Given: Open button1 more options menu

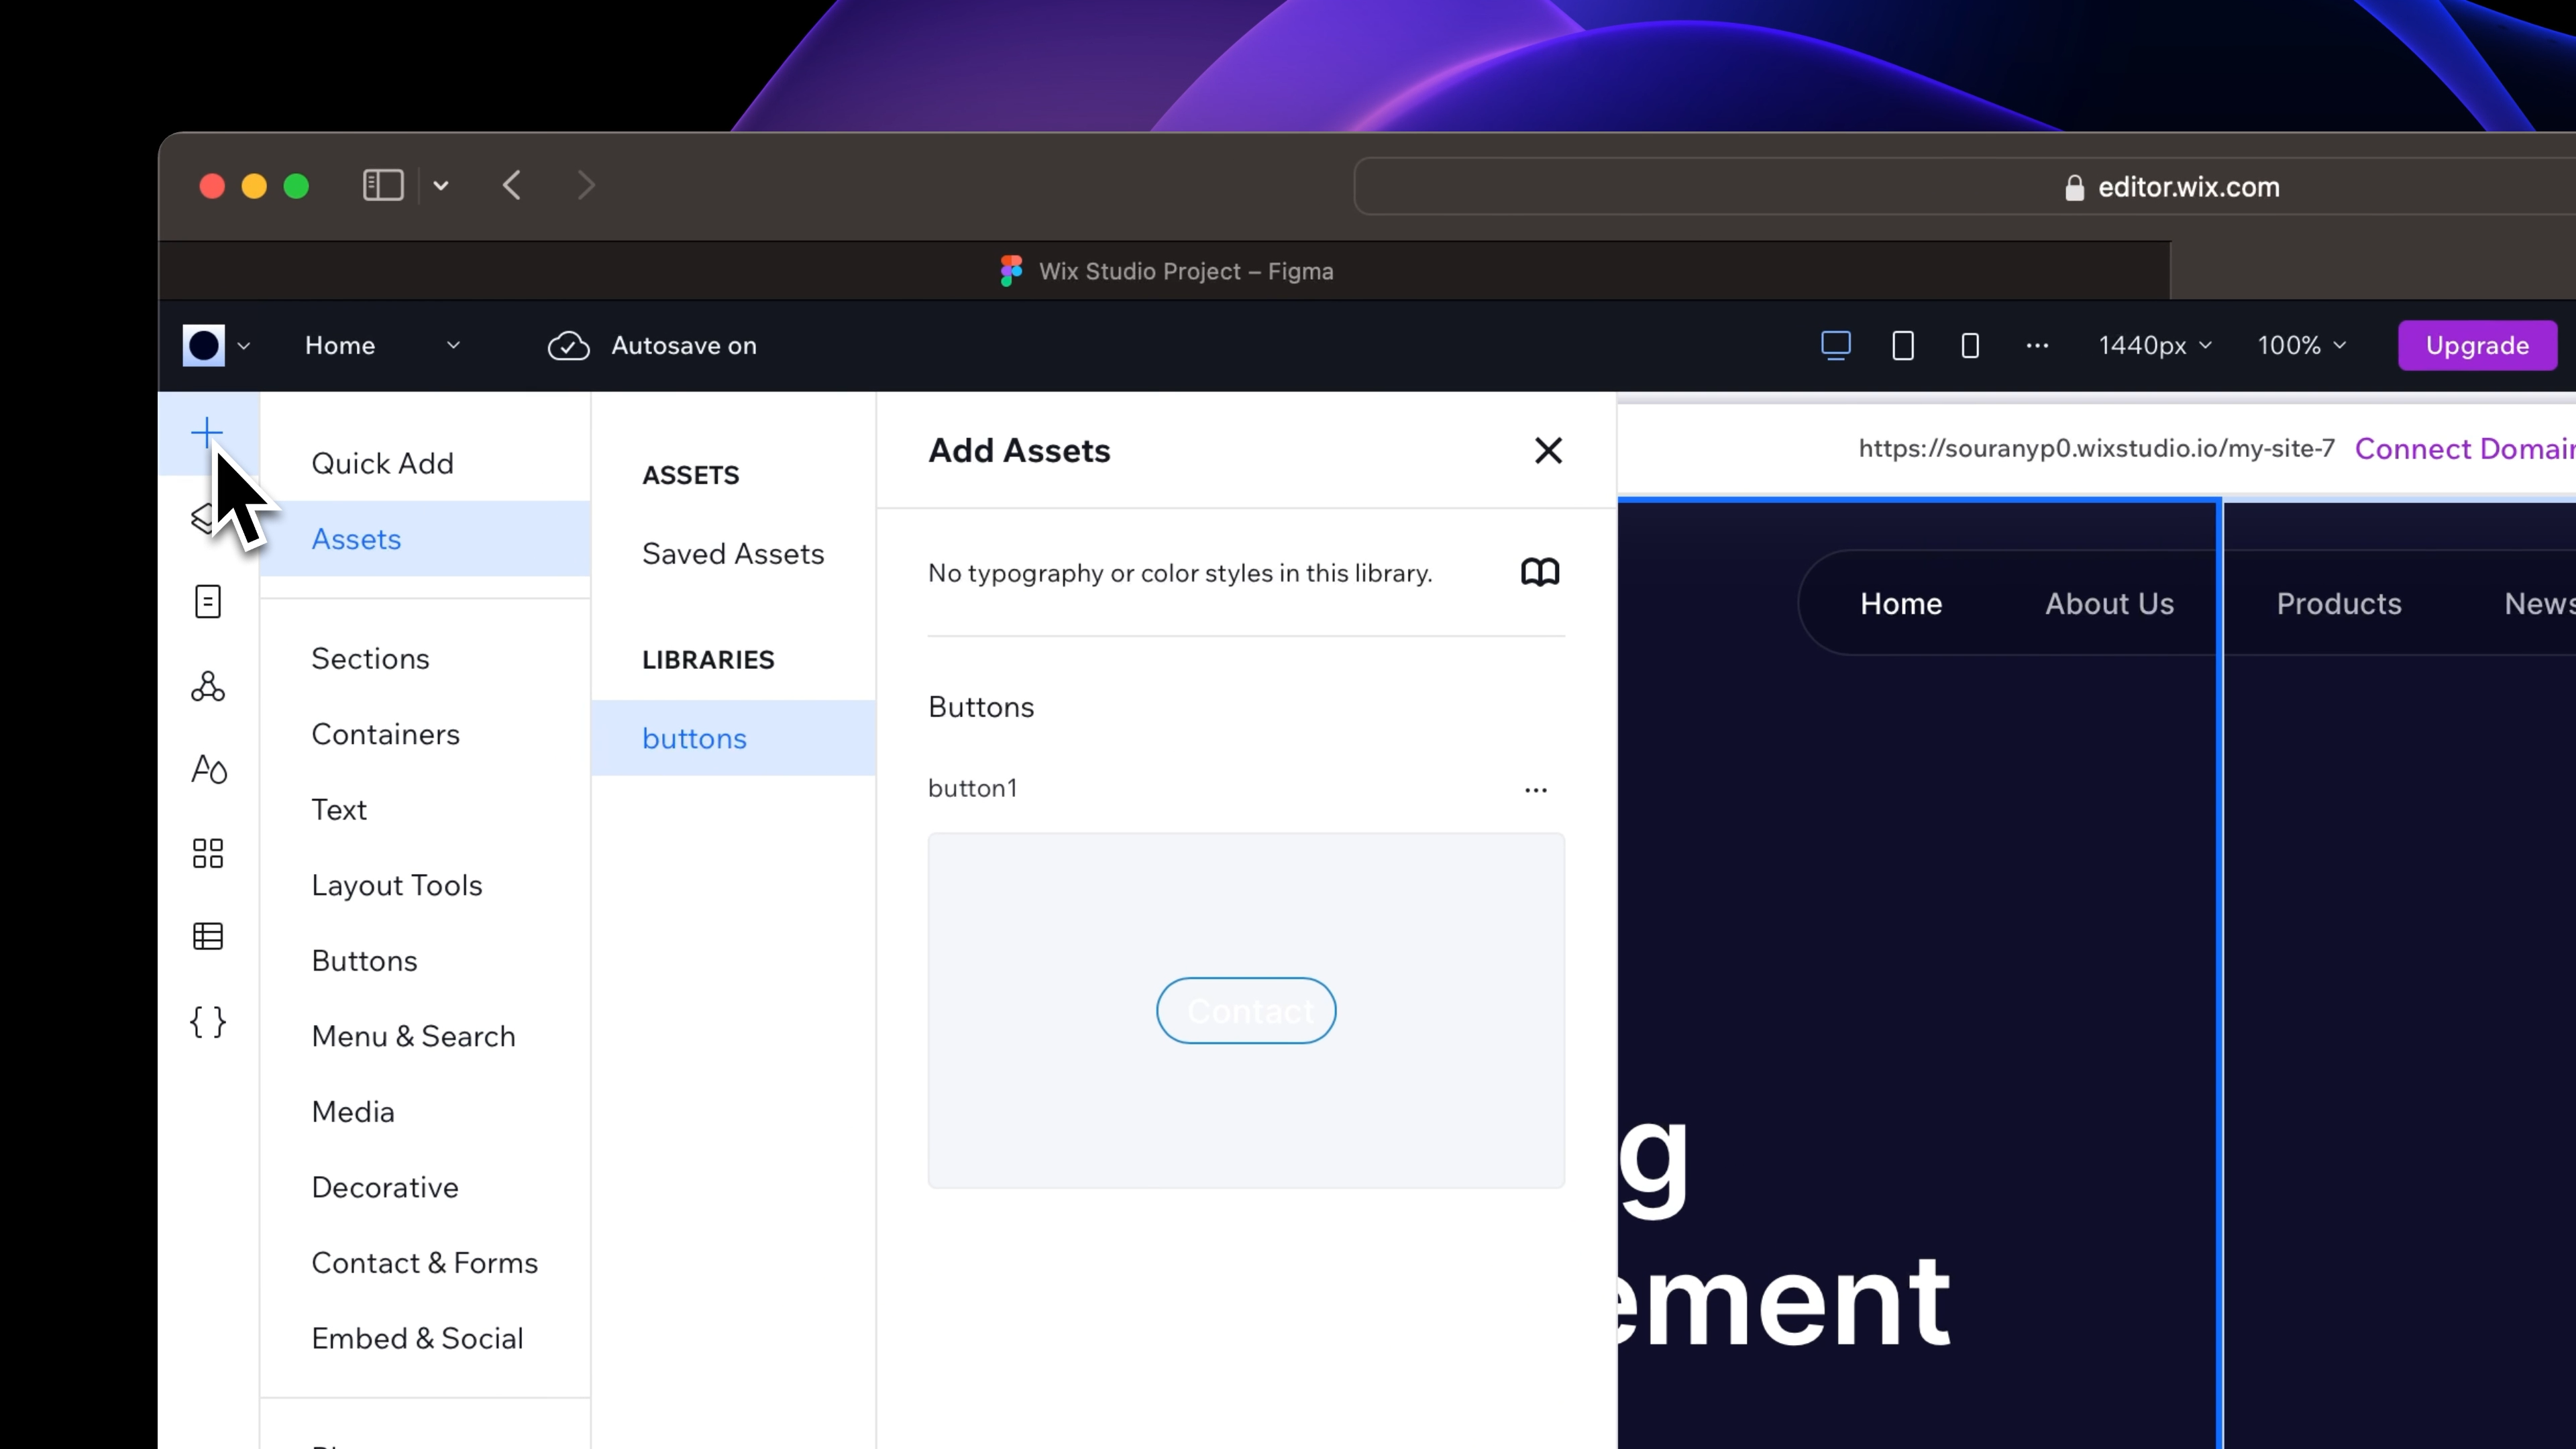Looking at the screenshot, I should pyautogui.click(x=1536, y=790).
